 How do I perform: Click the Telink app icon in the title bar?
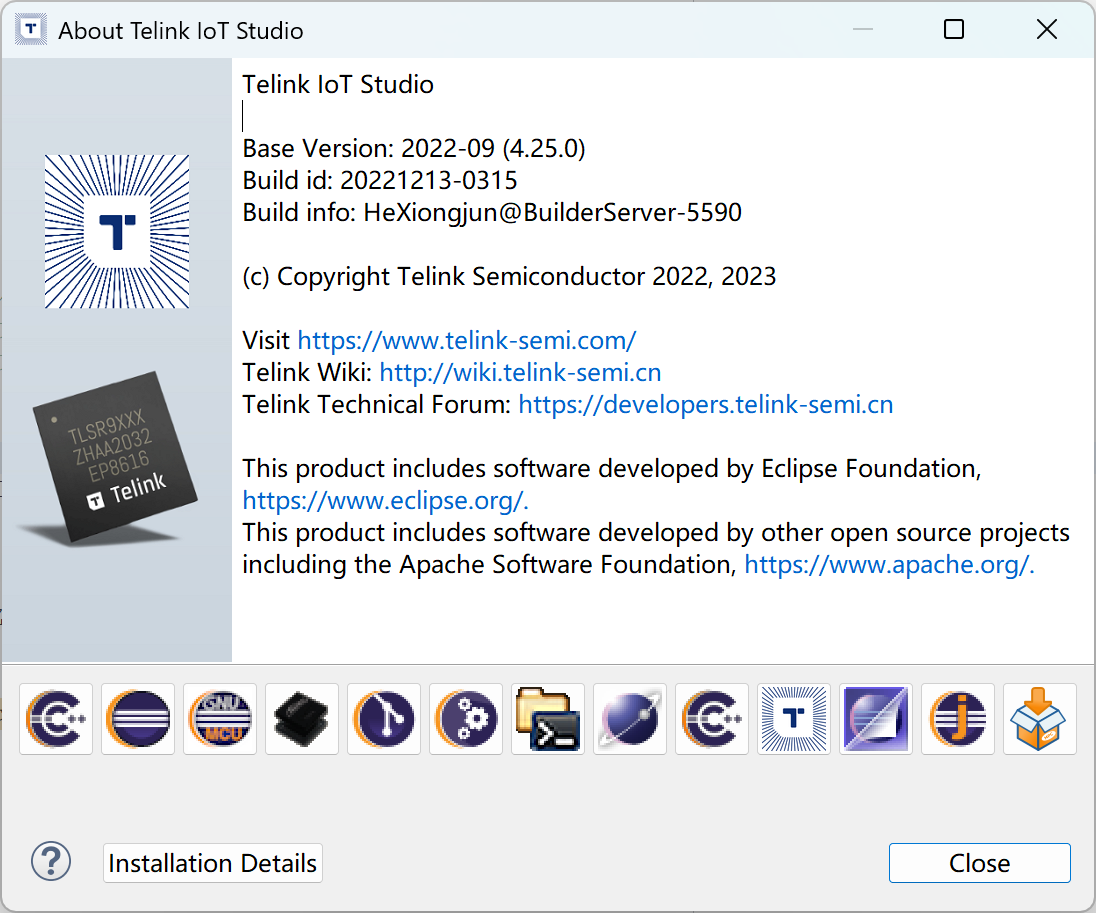(x=31, y=29)
